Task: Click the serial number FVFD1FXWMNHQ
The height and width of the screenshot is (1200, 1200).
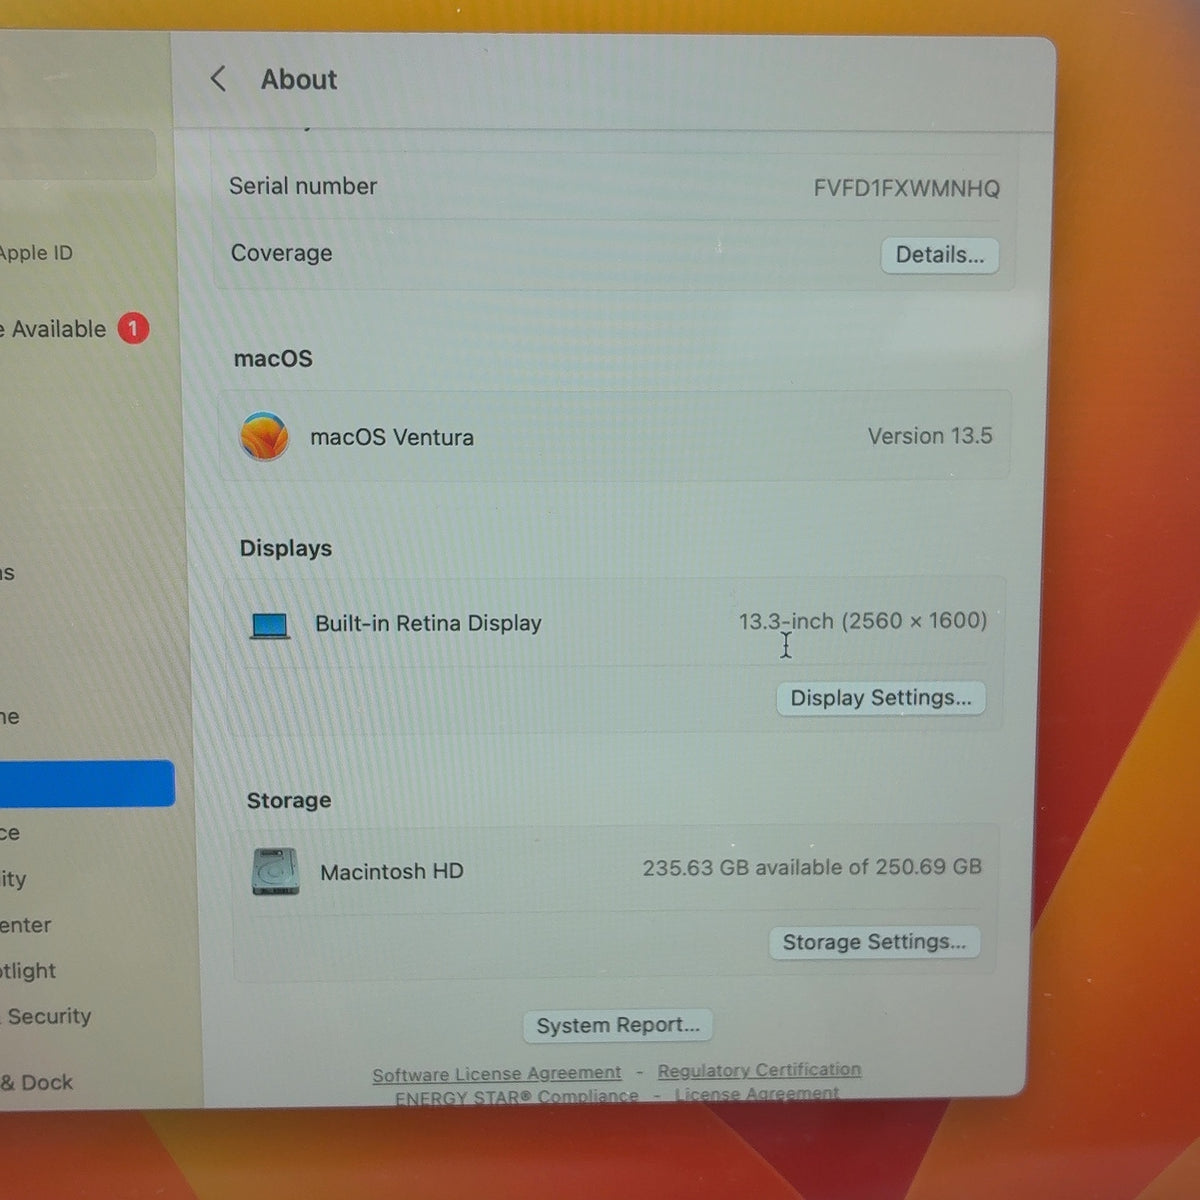Action: point(906,188)
